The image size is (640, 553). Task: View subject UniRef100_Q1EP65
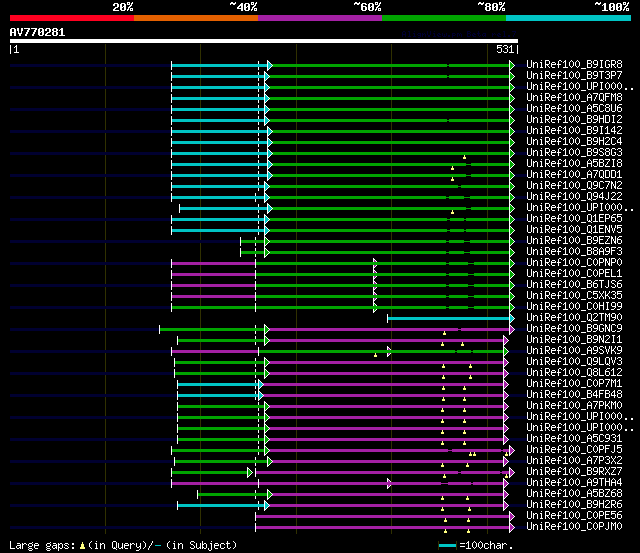(x=574, y=219)
